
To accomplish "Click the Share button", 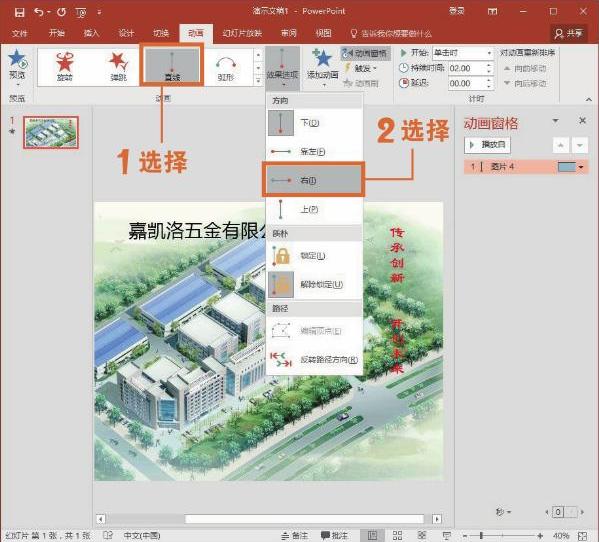I will point(569,34).
